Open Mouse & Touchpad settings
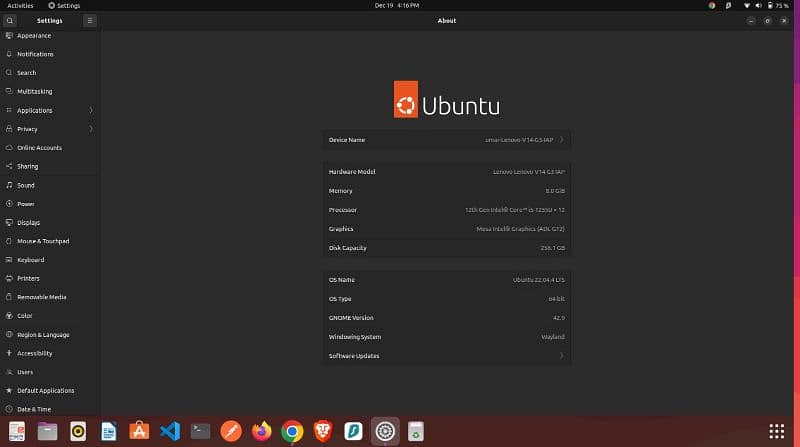 (42, 241)
